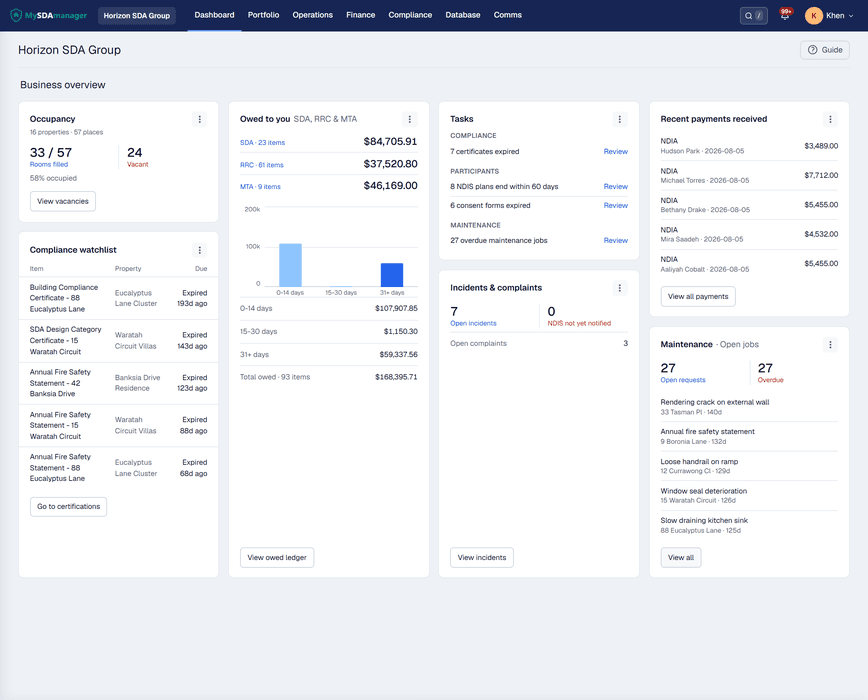Viewport: 868px width, 700px height.
Task: Open Mira Saadeh payment row
Action: [x=749, y=234]
